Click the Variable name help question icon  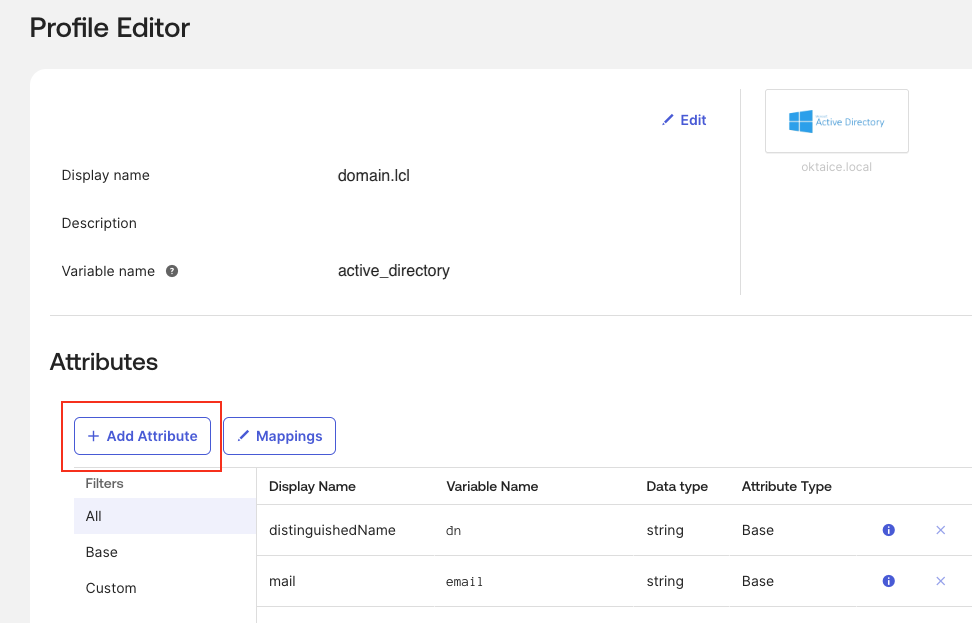click(x=172, y=271)
